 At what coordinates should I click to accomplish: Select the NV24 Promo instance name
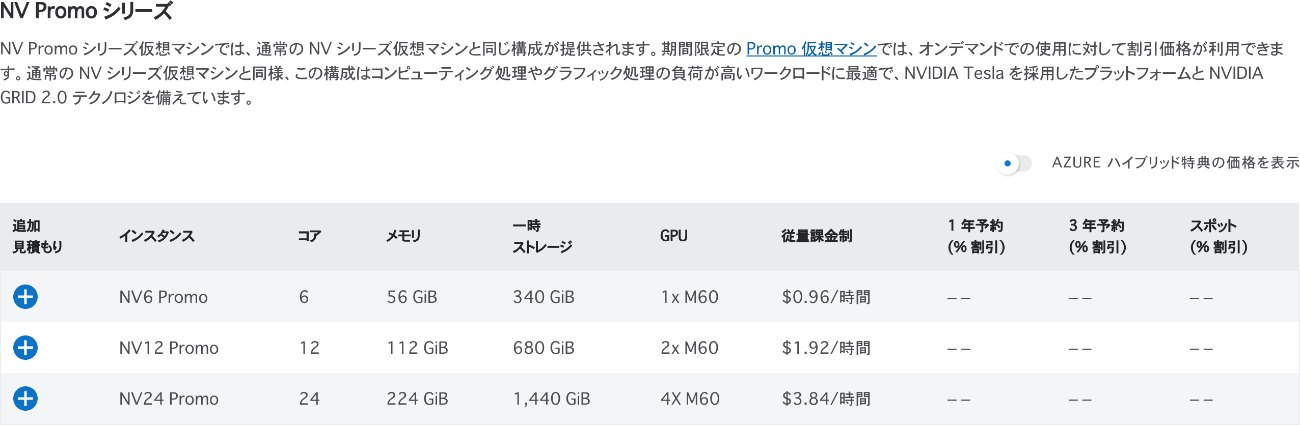coord(168,399)
